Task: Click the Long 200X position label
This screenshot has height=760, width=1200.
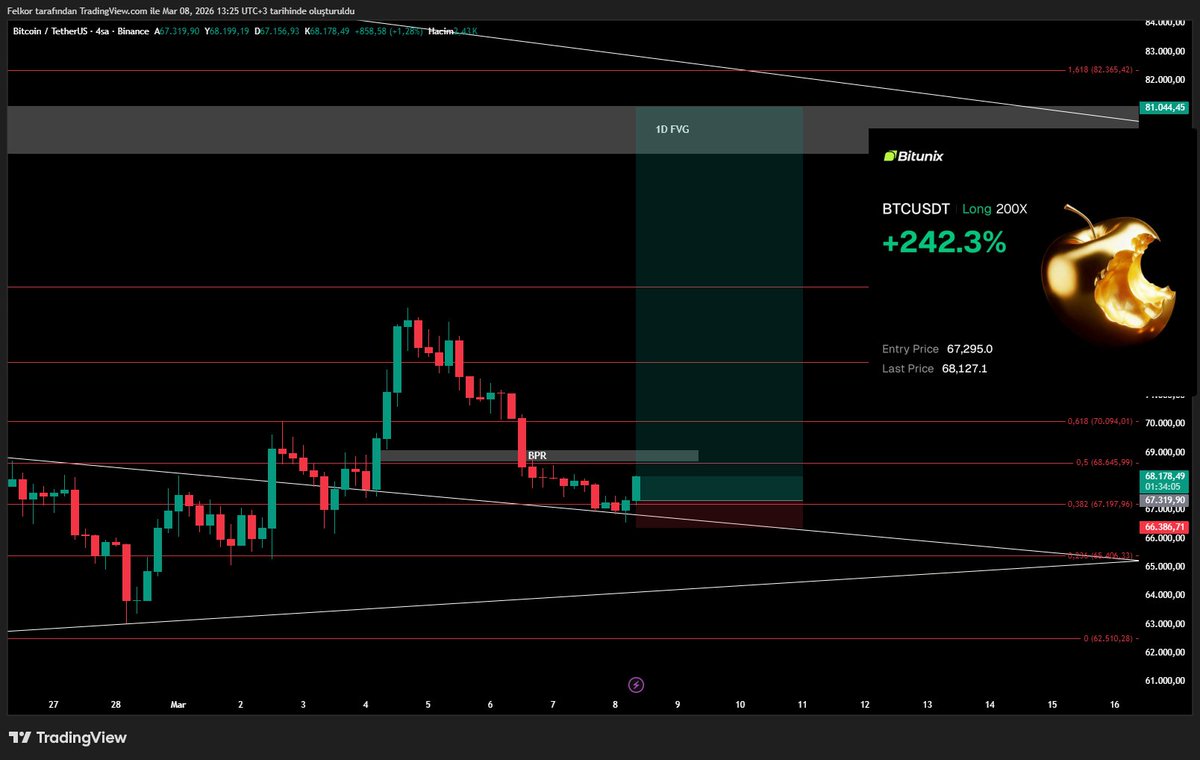Action: [994, 210]
